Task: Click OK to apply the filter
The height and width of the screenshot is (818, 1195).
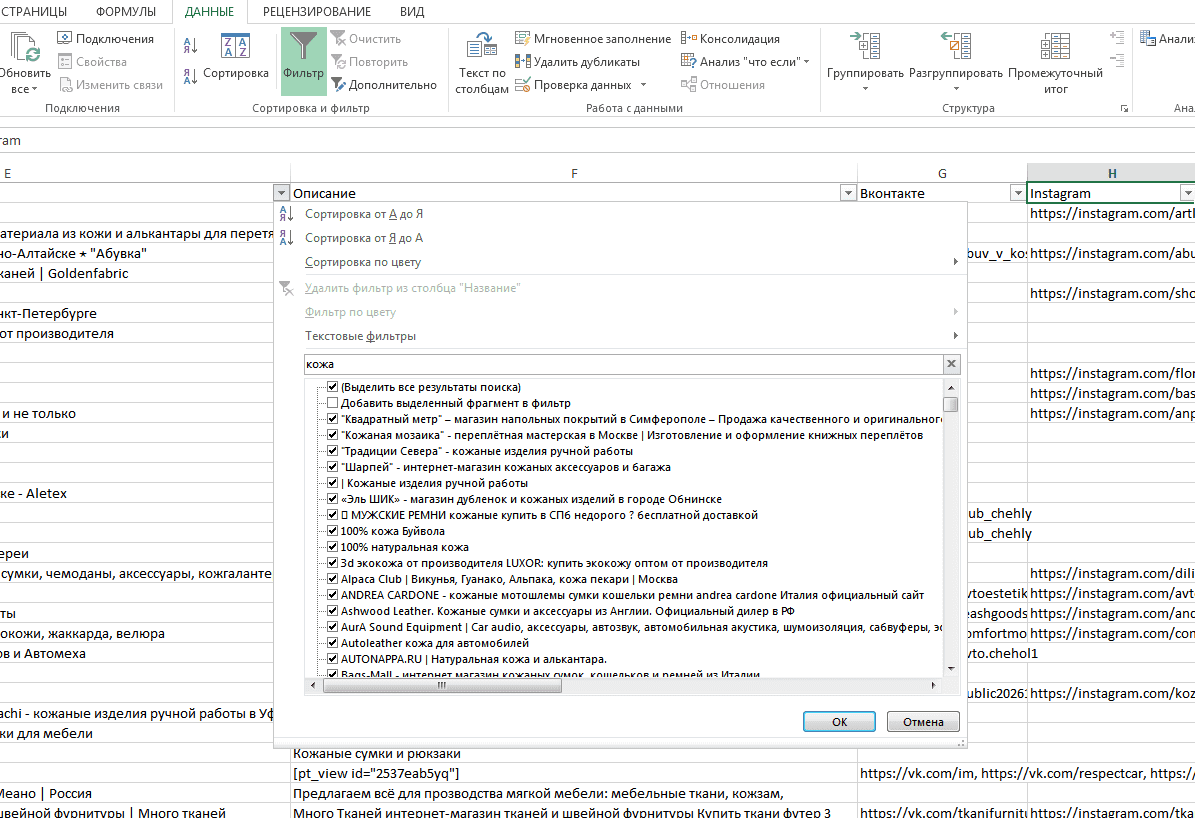Action: (839, 722)
